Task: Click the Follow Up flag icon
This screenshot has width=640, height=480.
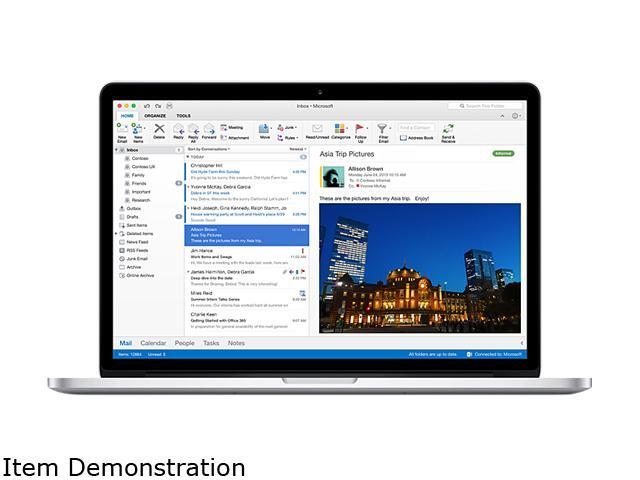Action: coord(359,129)
